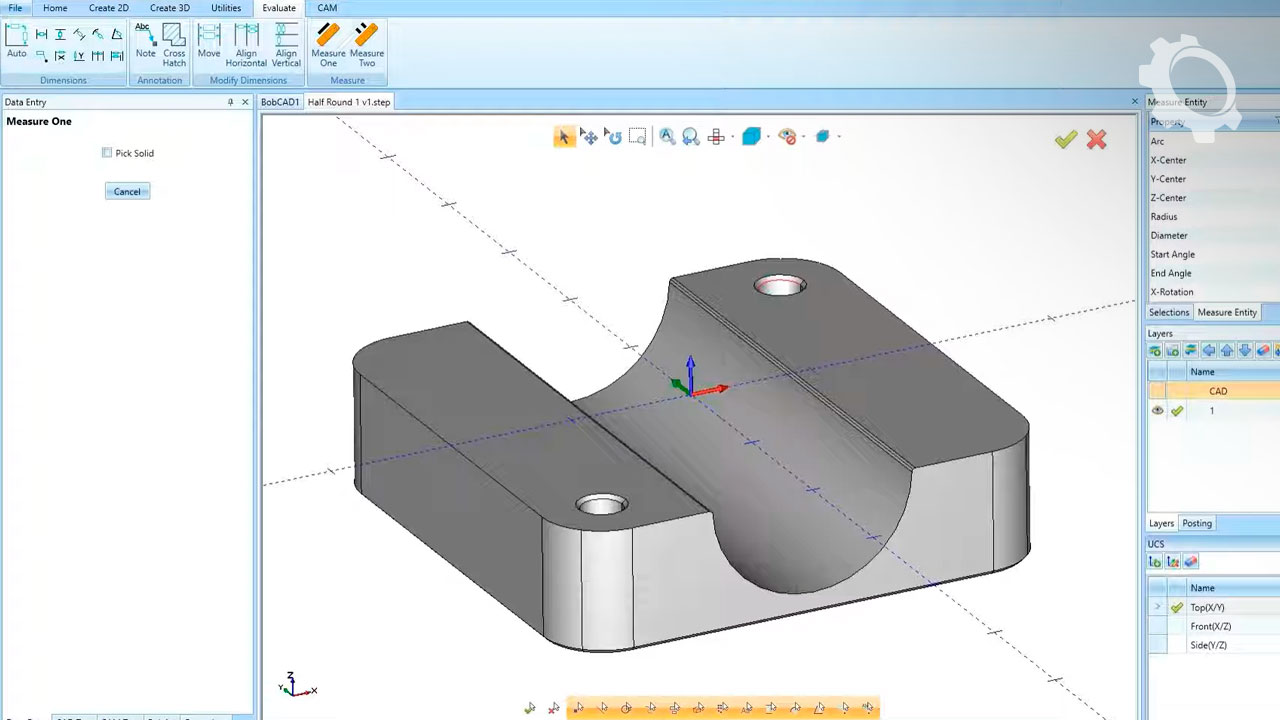Click the green checkmark to confirm
Viewport: 1280px width, 720px height.
(x=1066, y=140)
